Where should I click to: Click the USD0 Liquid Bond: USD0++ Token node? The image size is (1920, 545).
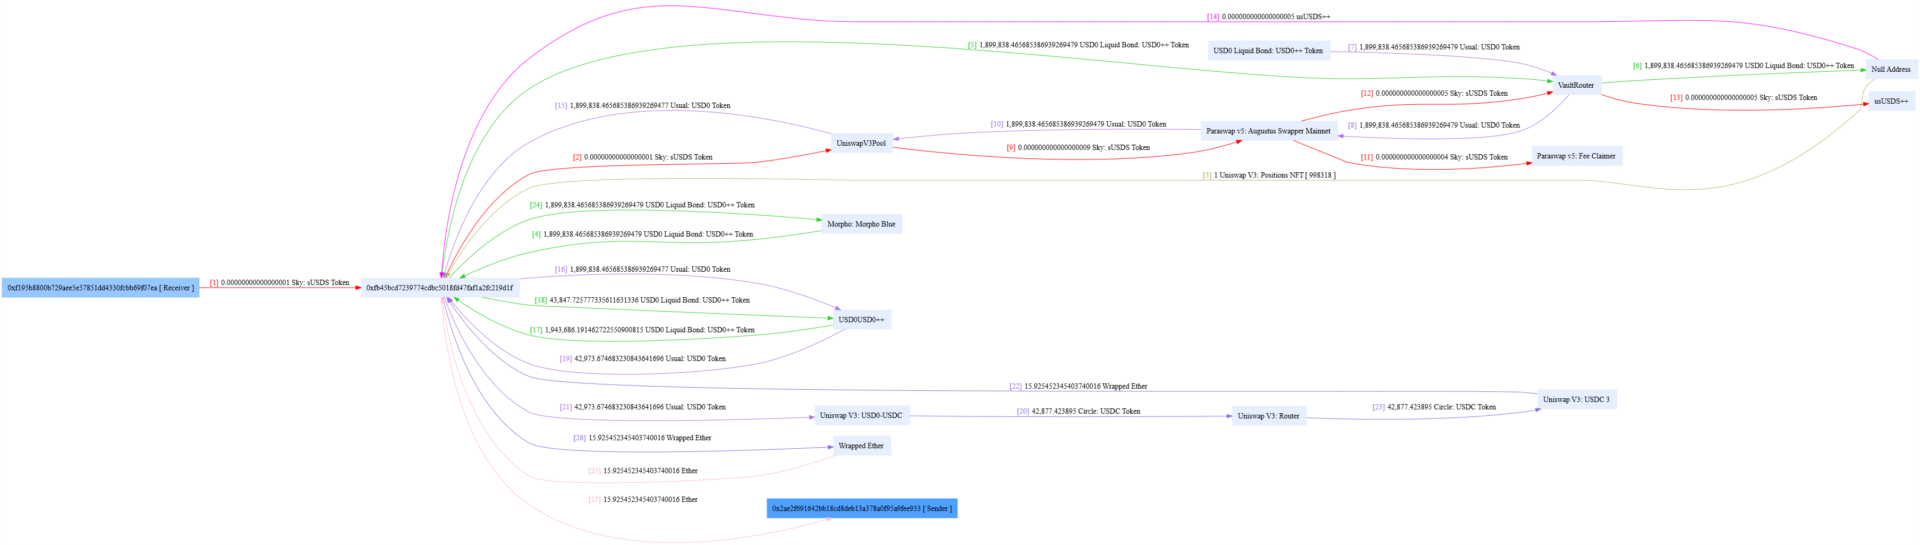1268,51
